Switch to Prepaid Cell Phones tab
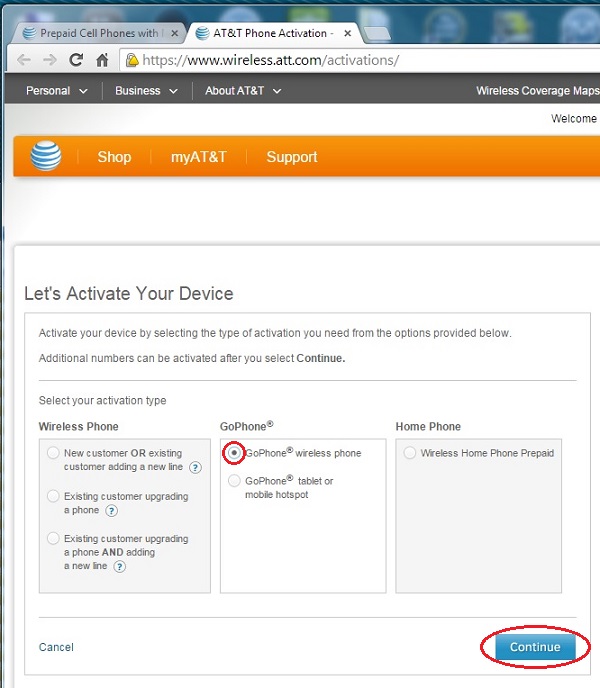Viewport: 600px width, 688px height. click(98, 33)
